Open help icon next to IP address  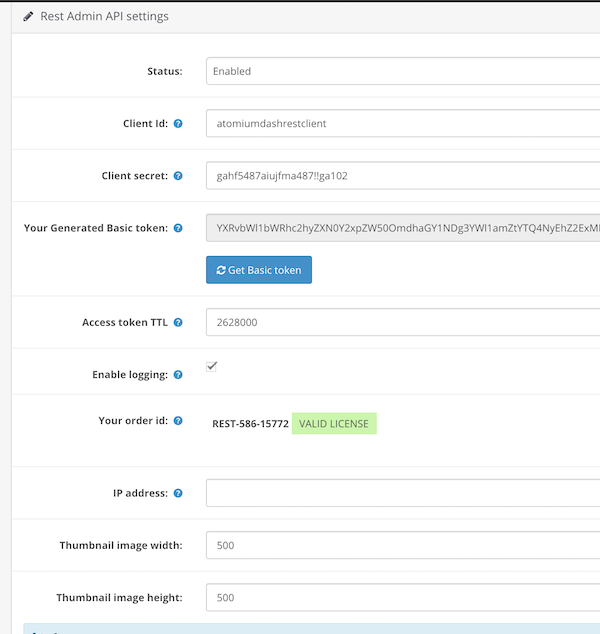click(178, 493)
